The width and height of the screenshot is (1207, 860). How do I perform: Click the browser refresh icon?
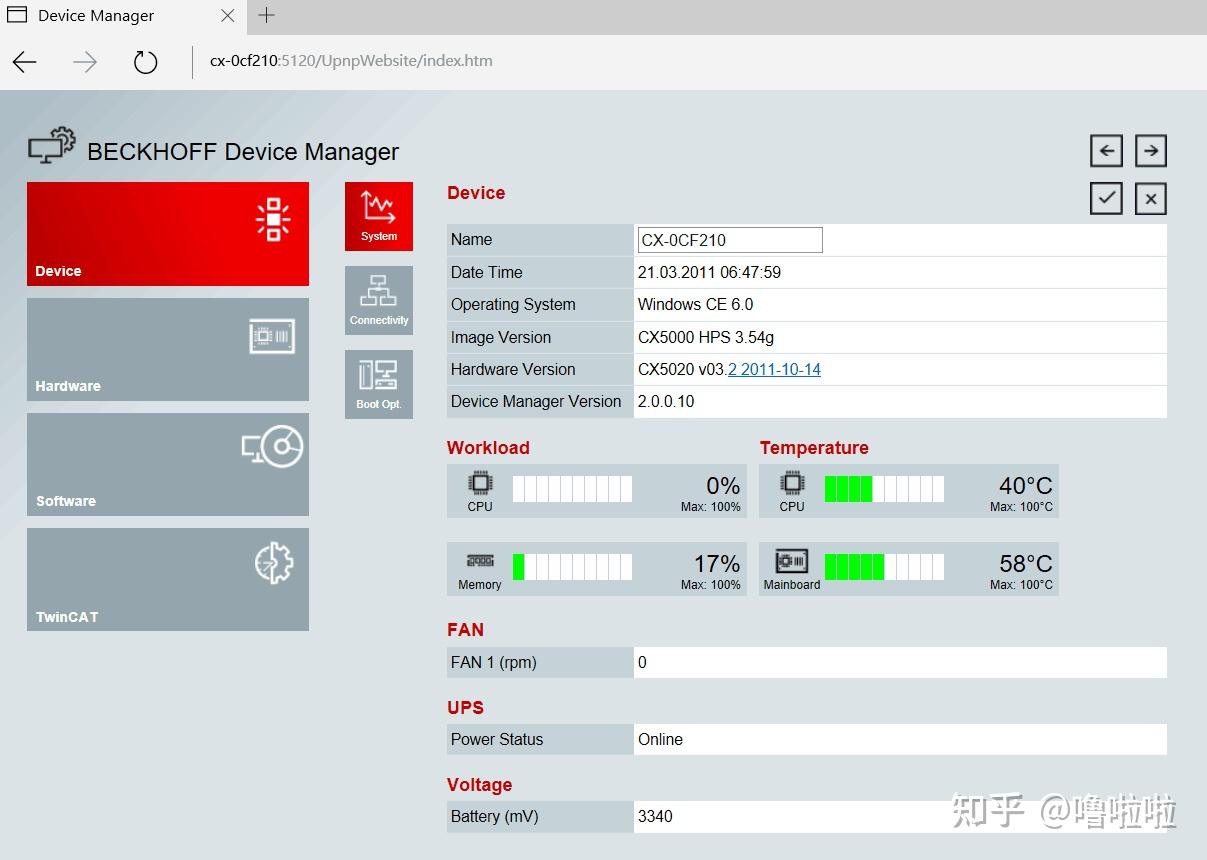[145, 61]
